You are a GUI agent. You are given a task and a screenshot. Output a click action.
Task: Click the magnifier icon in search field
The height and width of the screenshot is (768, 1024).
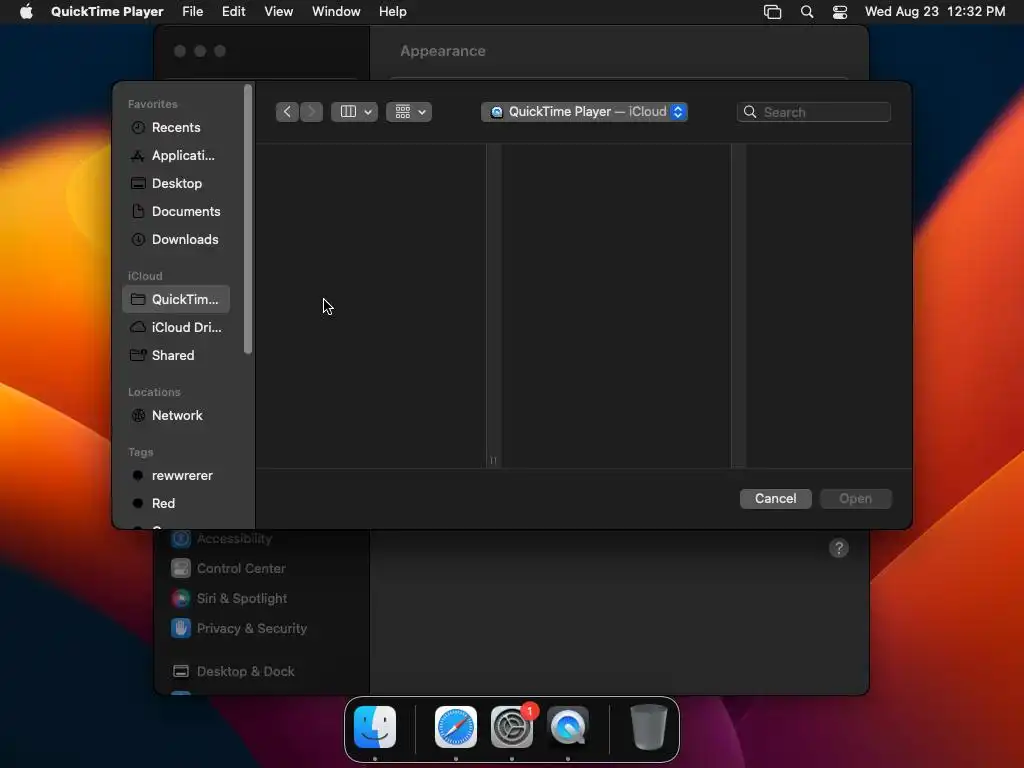[750, 112]
